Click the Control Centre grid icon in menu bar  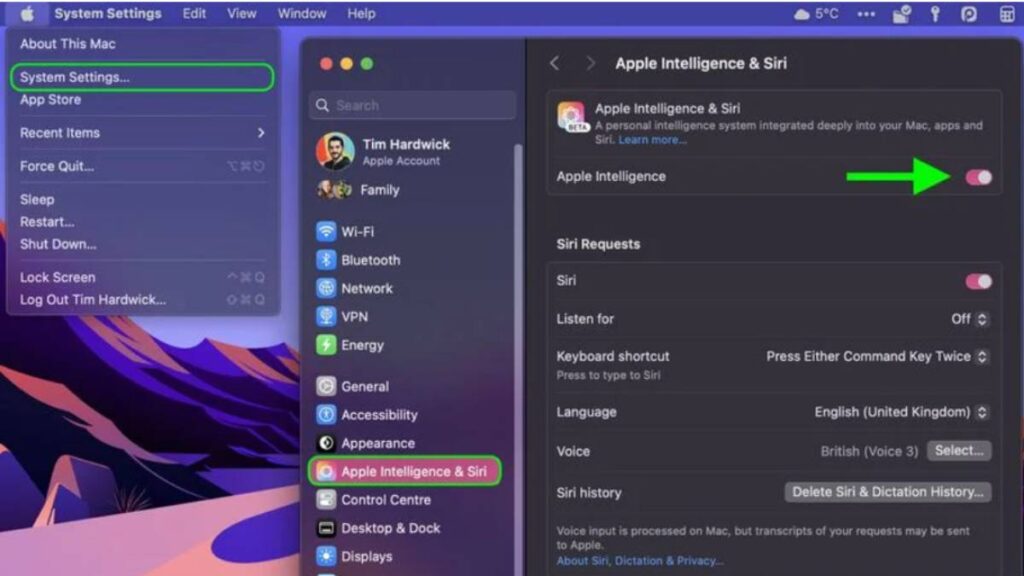click(x=1006, y=14)
